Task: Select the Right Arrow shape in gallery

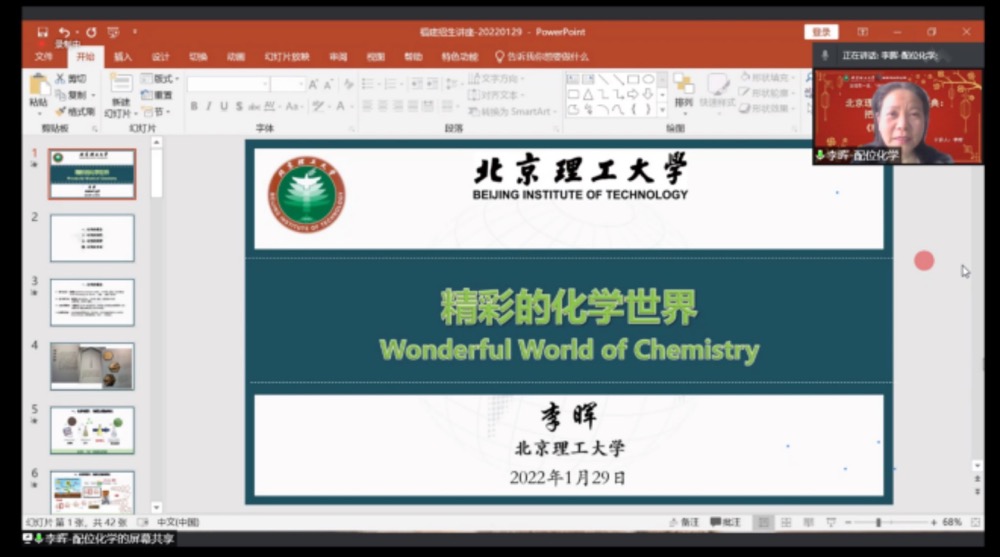Action: [633, 94]
